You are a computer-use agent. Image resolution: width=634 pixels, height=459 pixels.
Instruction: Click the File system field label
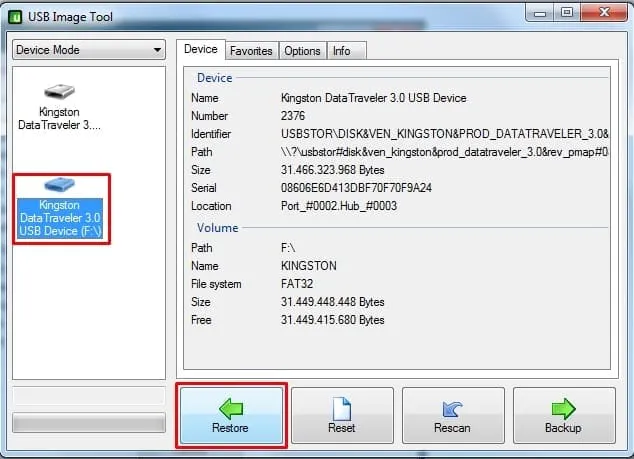point(216,284)
